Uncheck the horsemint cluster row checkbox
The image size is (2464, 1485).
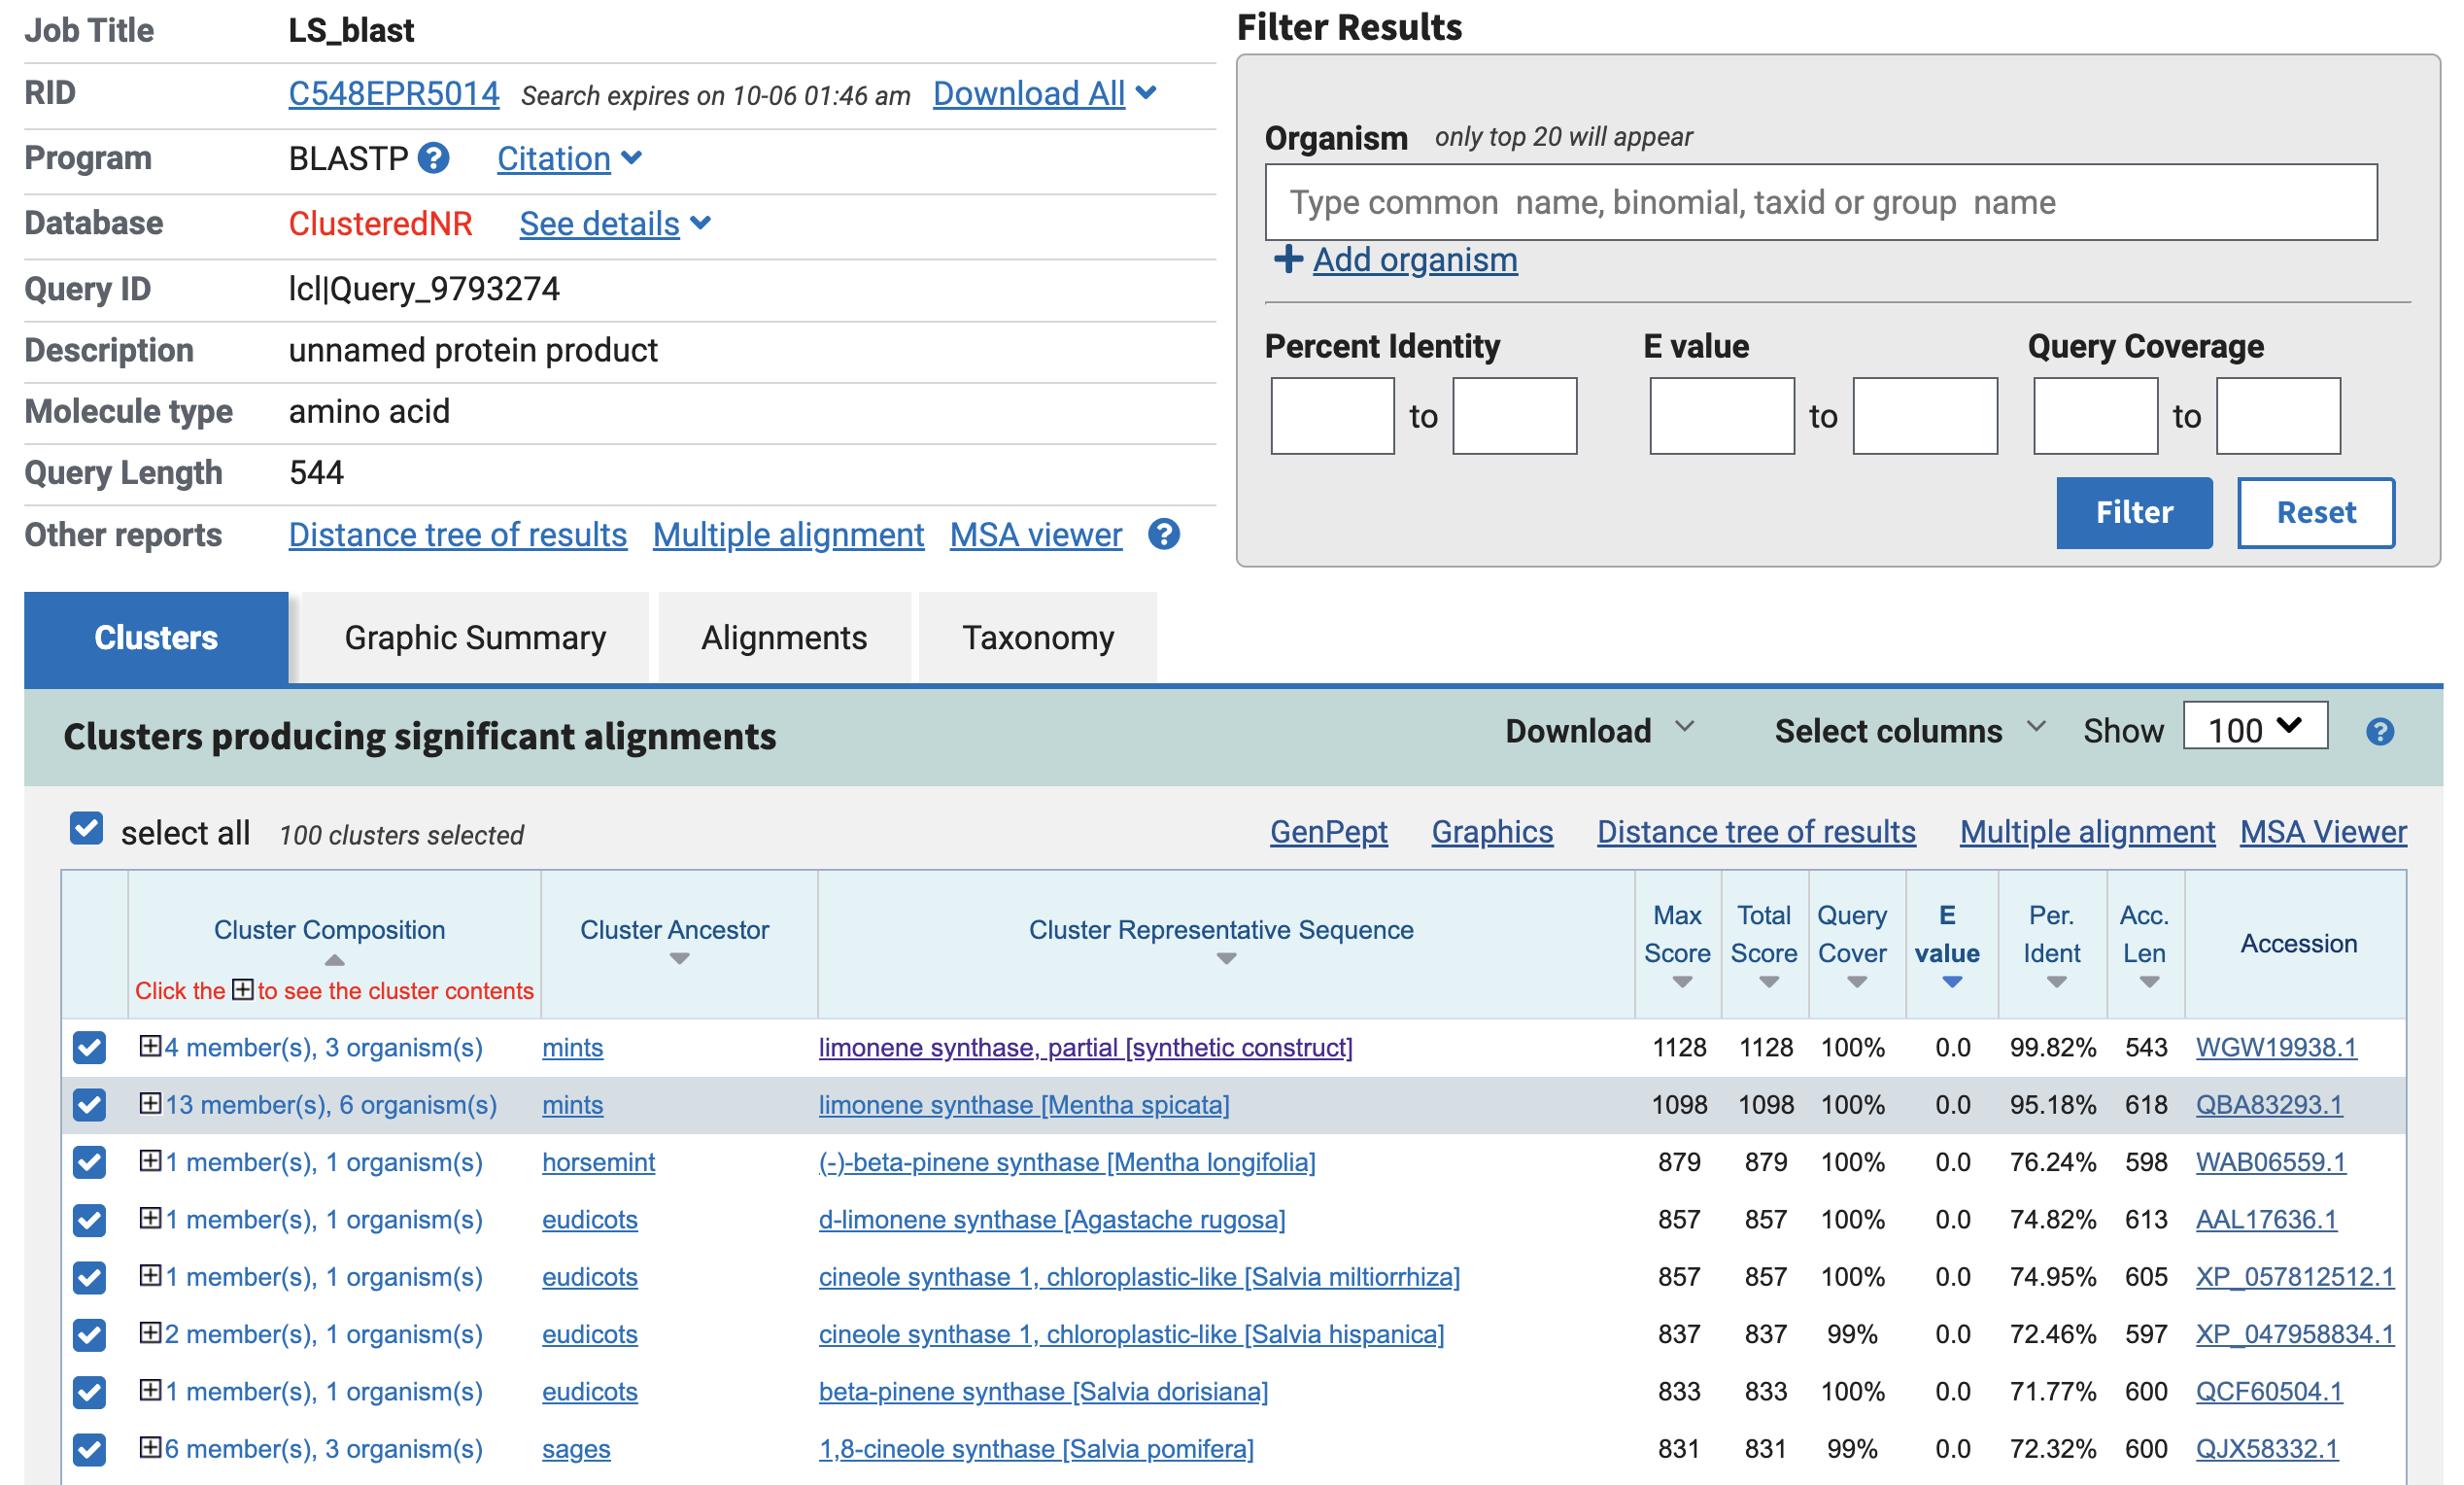coord(89,1162)
